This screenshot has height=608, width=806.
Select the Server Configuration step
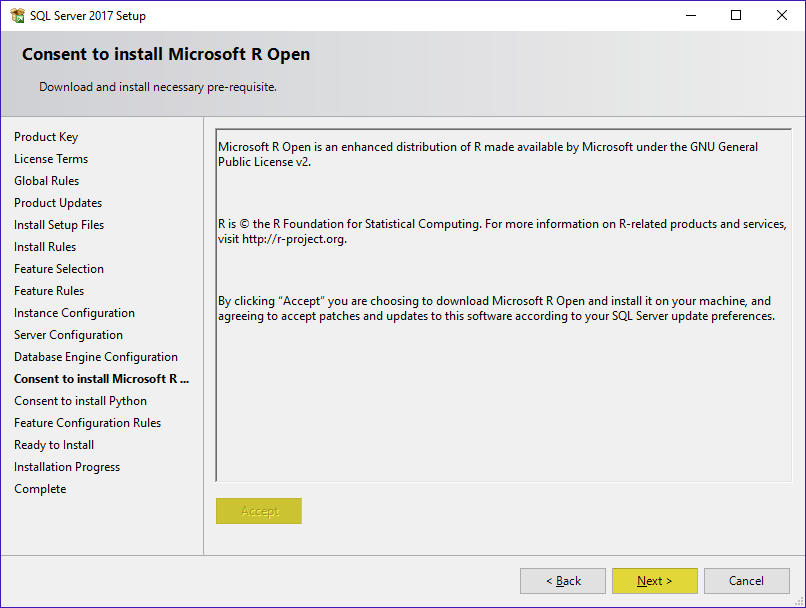pyautogui.click(x=68, y=335)
